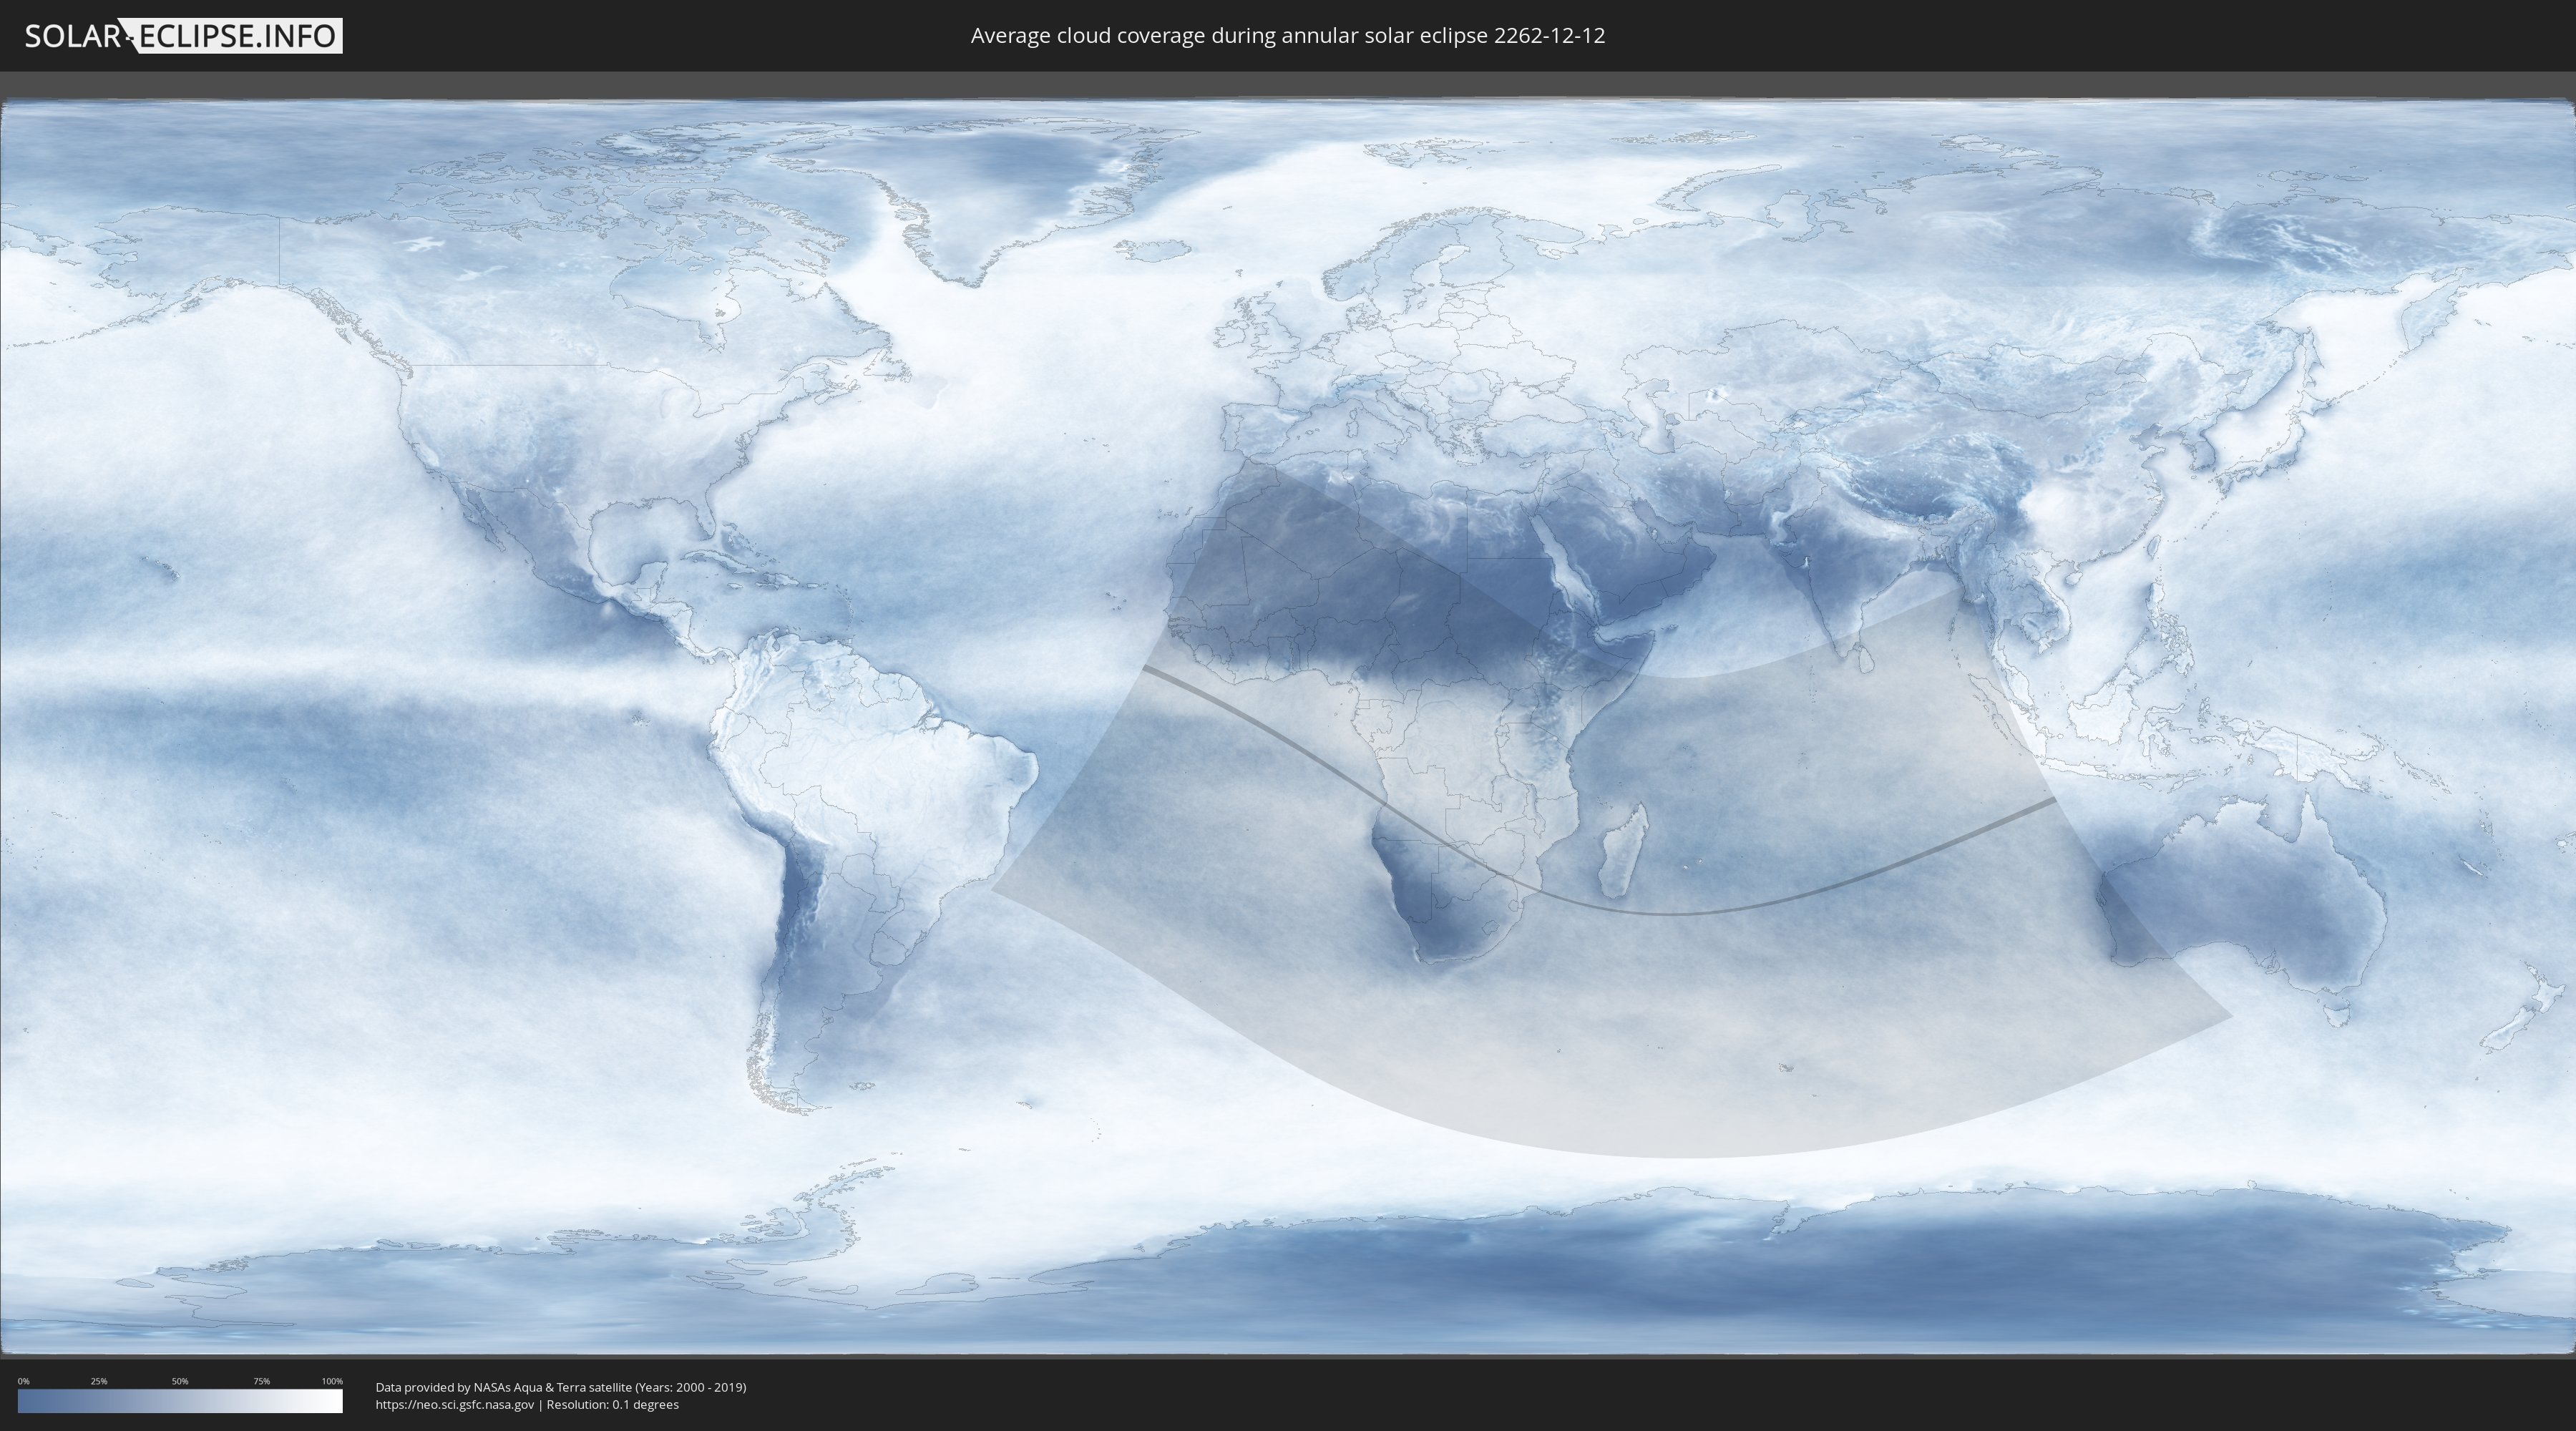Click the 50% legend label
Screen dimensions: 2576x1431
pos(180,1381)
